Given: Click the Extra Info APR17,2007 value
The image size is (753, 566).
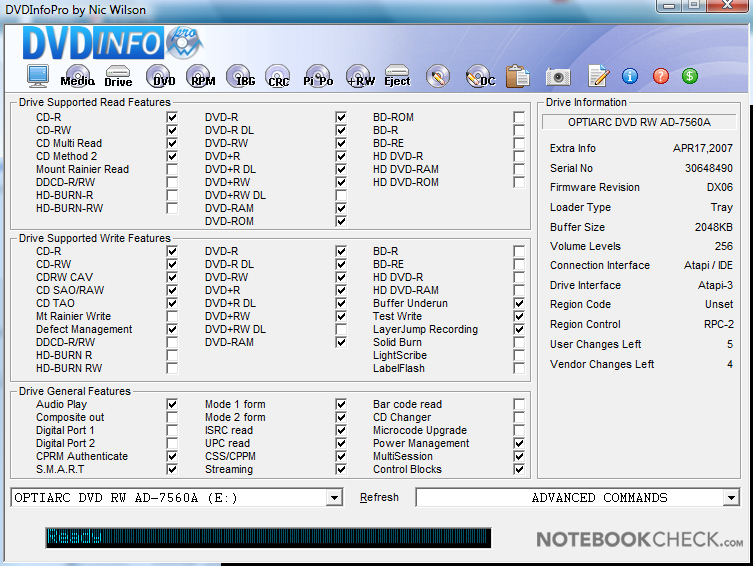Looking at the screenshot, I should click(703, 148).
